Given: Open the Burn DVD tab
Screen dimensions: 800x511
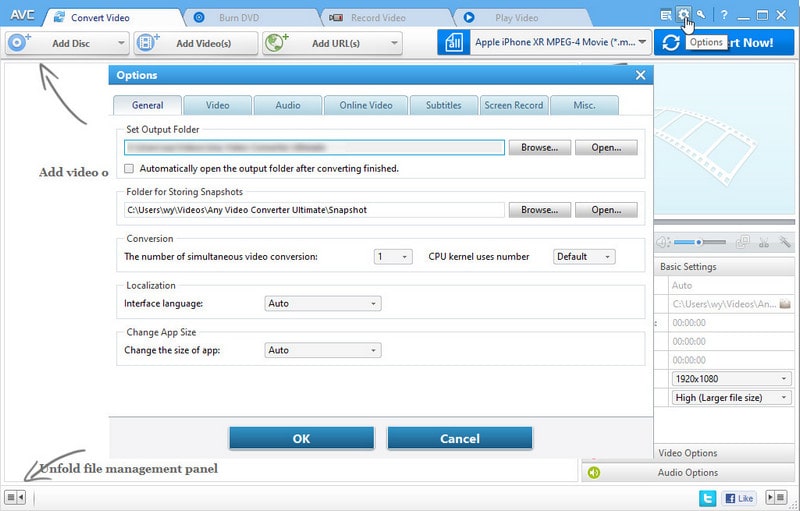Looking at the screenshot, I should click(250, 18).
